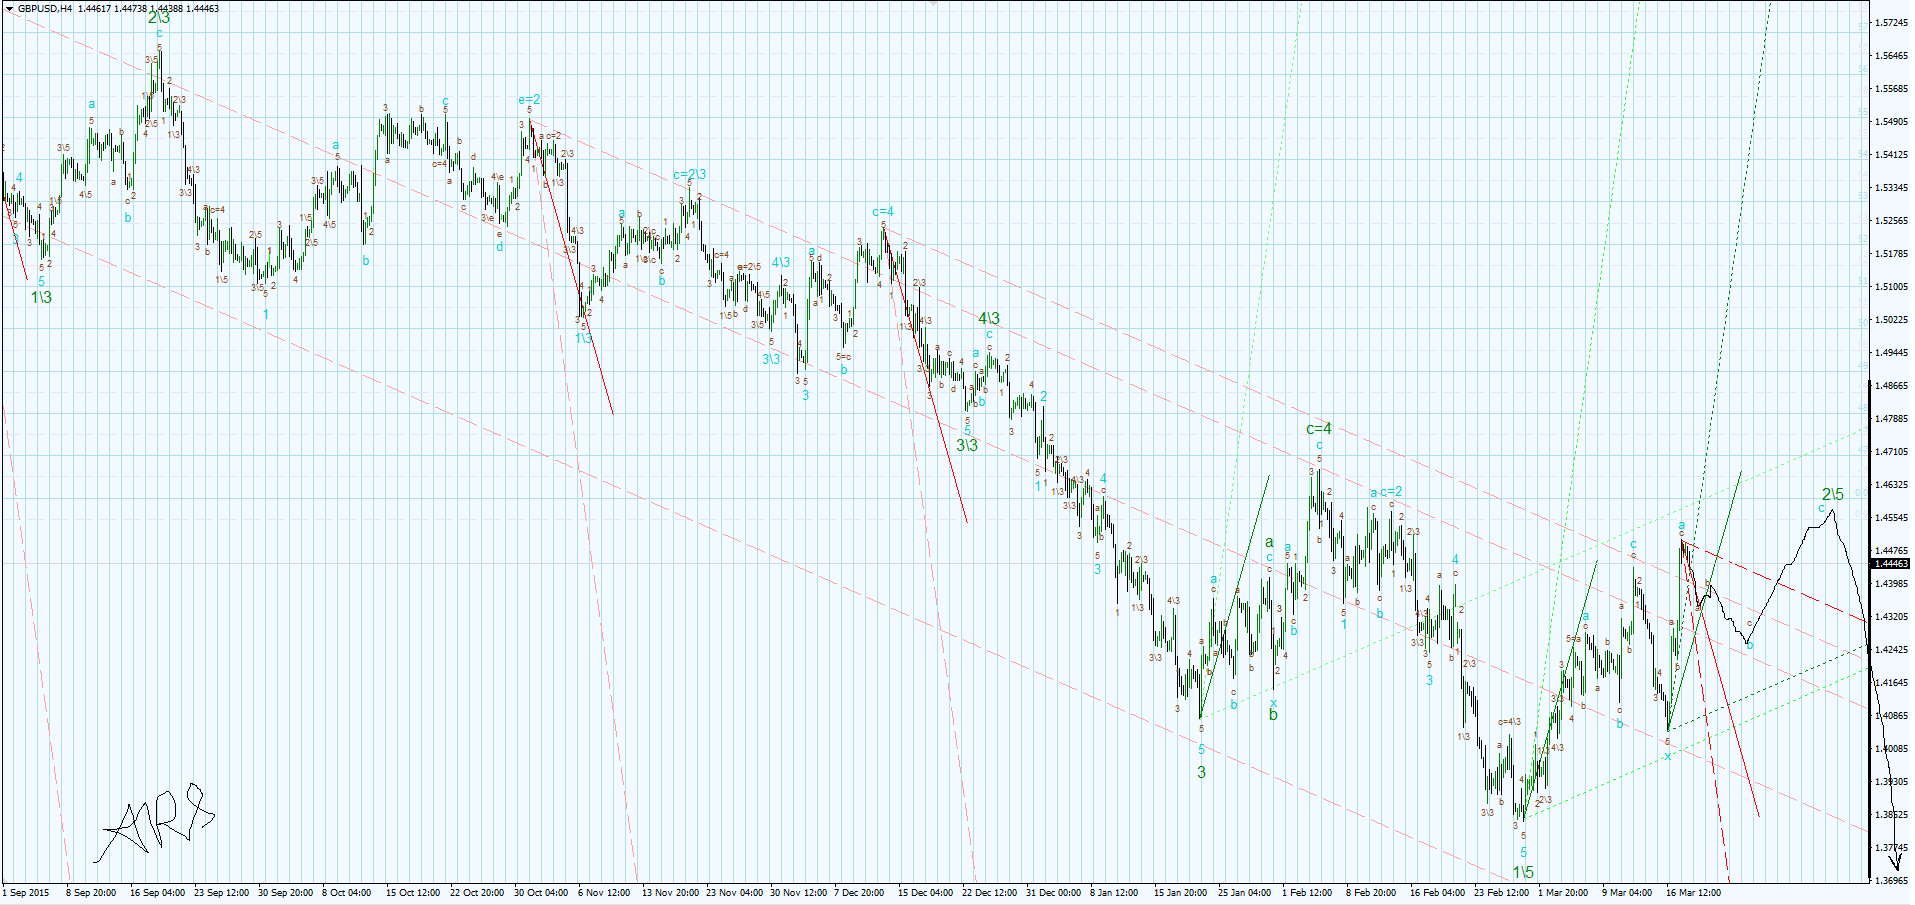Select the 8 Oct 04:00 time marker
This screenshot has width=1915, height=905.
[346, 892]
